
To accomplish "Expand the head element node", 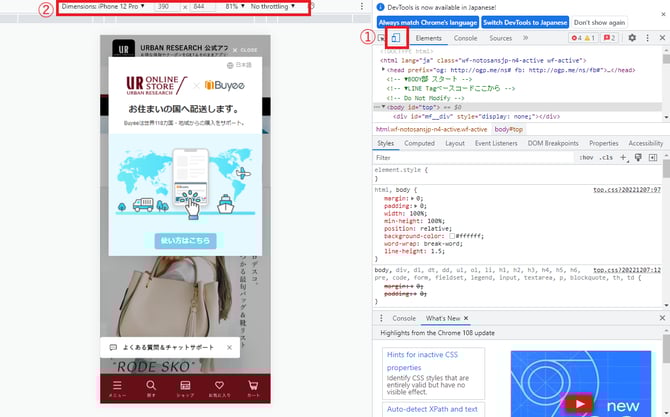I will coord(383,69).
